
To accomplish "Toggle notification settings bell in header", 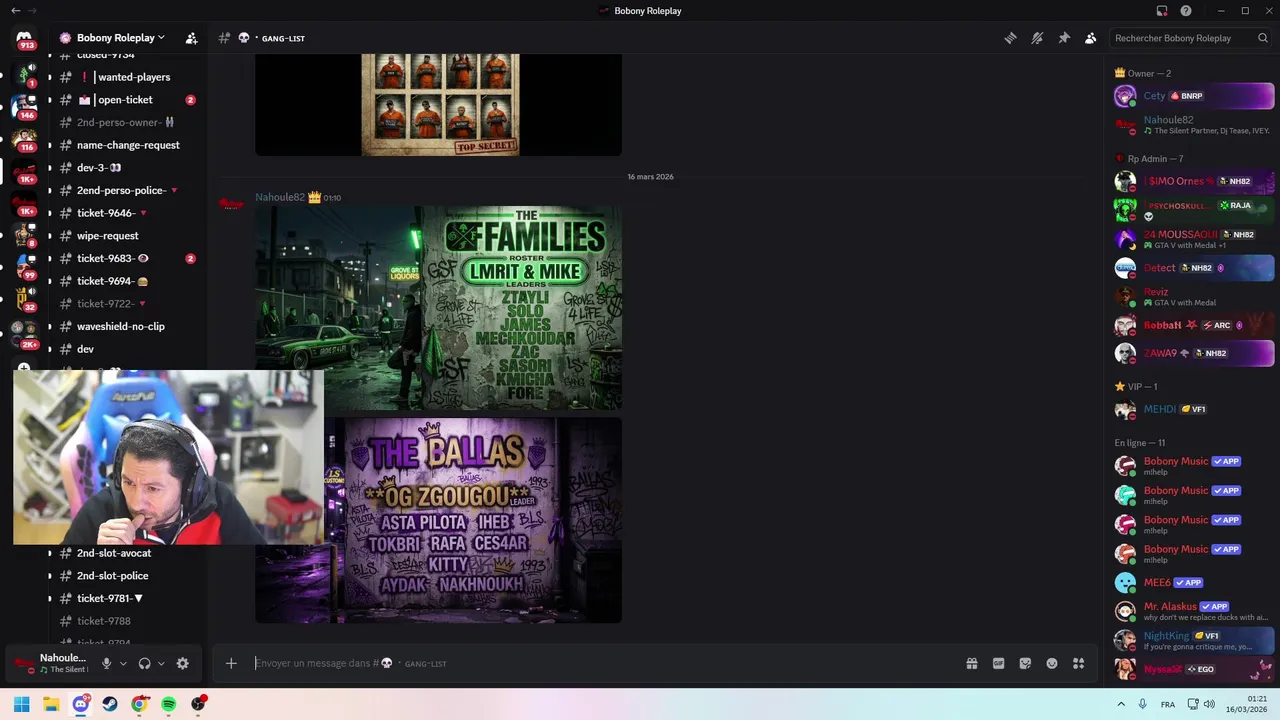I will point(1037,38).
